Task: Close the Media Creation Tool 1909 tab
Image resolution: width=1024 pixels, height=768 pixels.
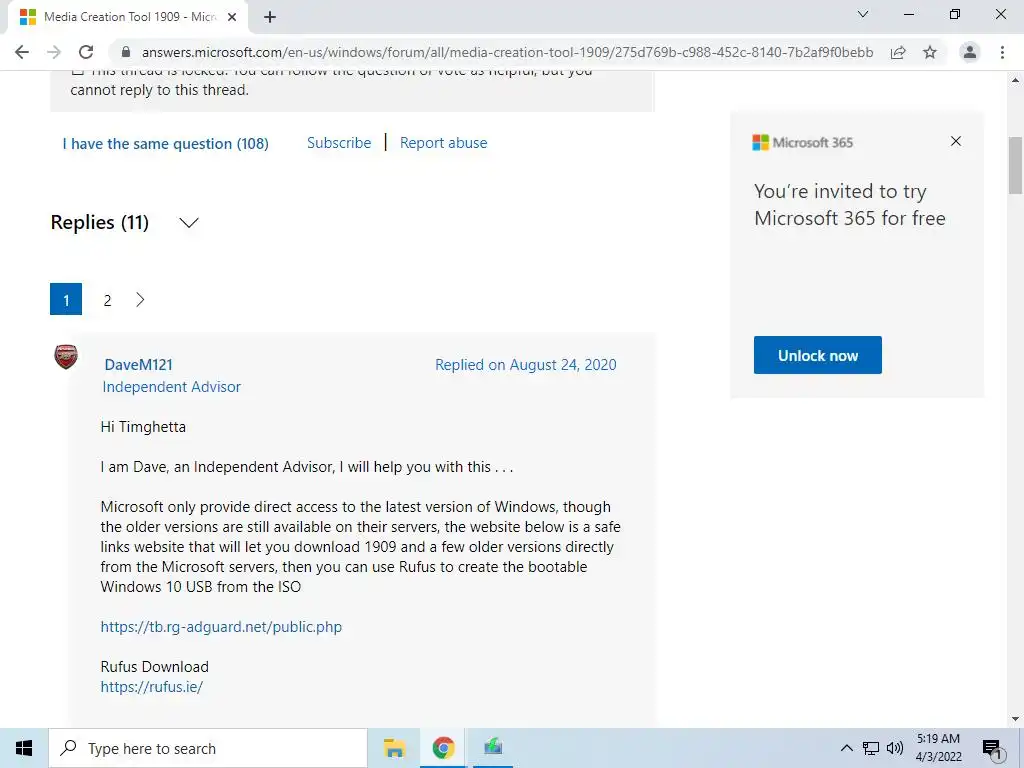Action: (232, 17)
